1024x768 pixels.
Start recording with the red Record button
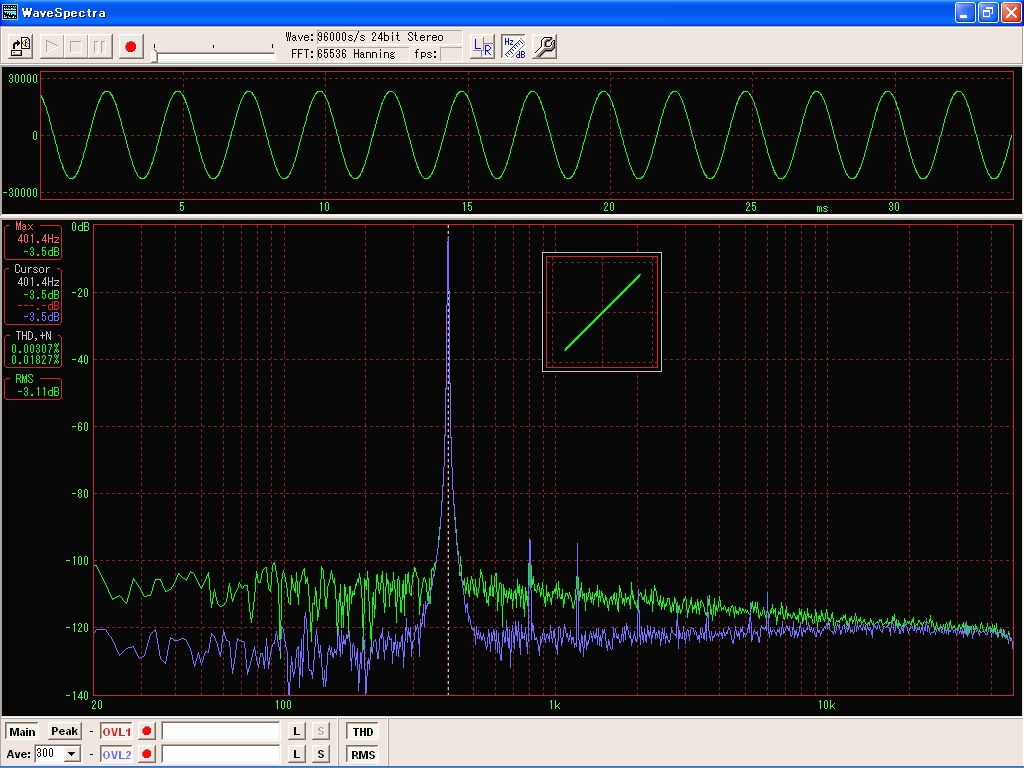point(131,47)
